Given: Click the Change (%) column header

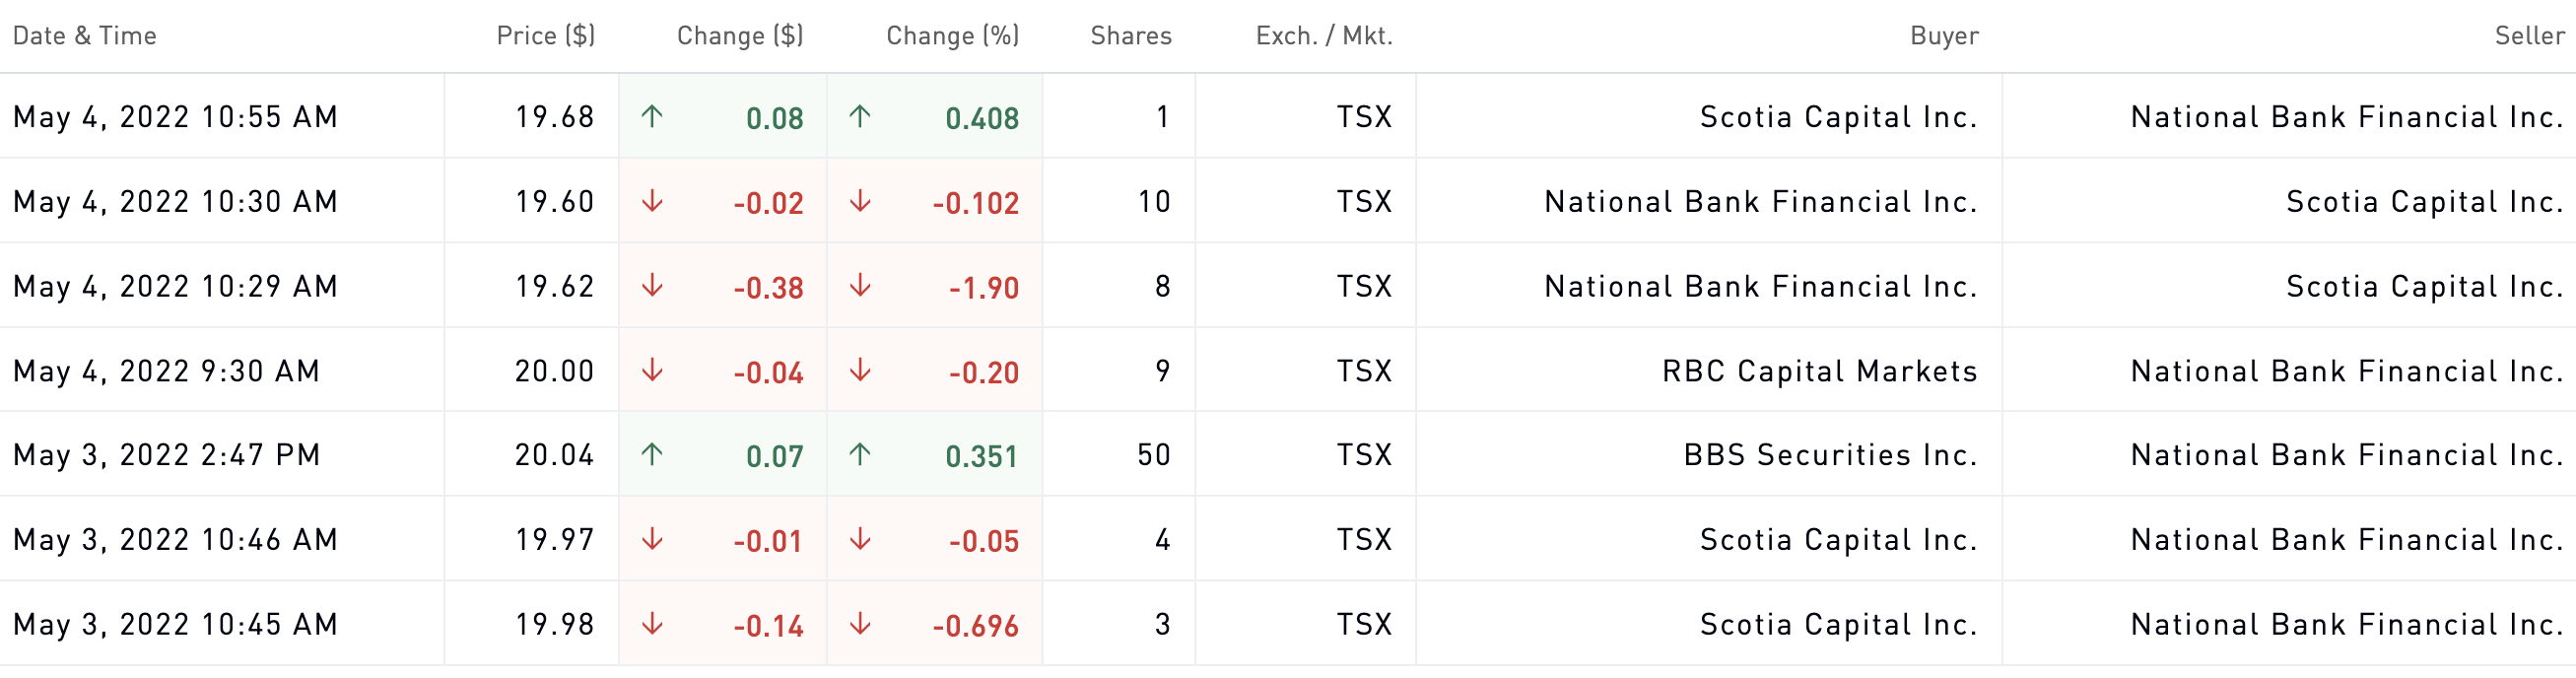Looking at the screenshot, I should coord(953,36).
